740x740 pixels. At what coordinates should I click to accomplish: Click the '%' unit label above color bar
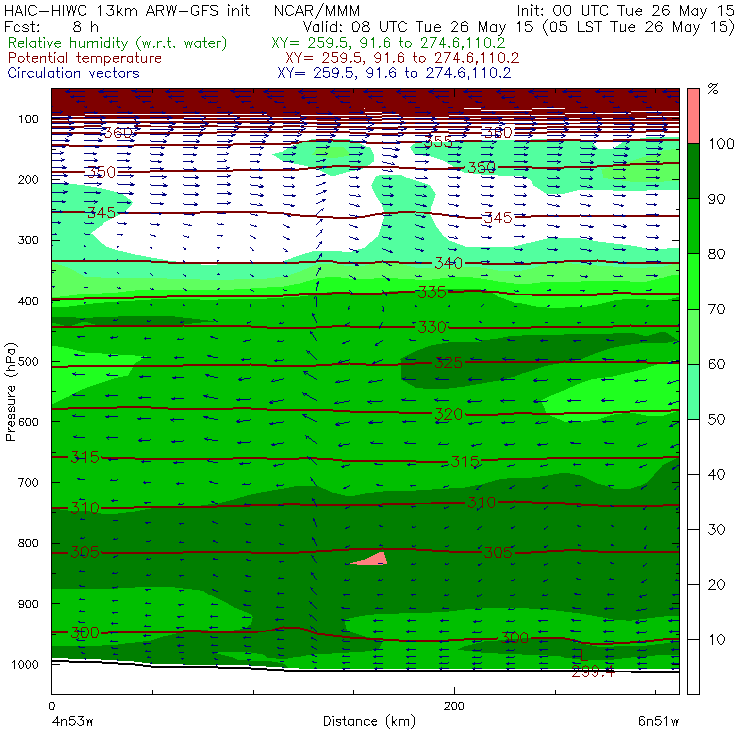tap(713, 89)
